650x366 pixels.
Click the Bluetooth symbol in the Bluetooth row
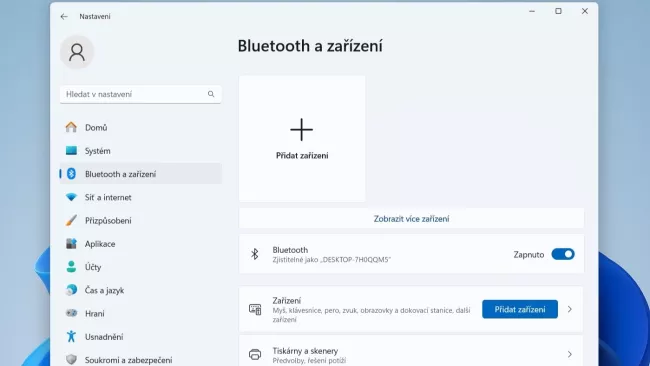point(255,254)
